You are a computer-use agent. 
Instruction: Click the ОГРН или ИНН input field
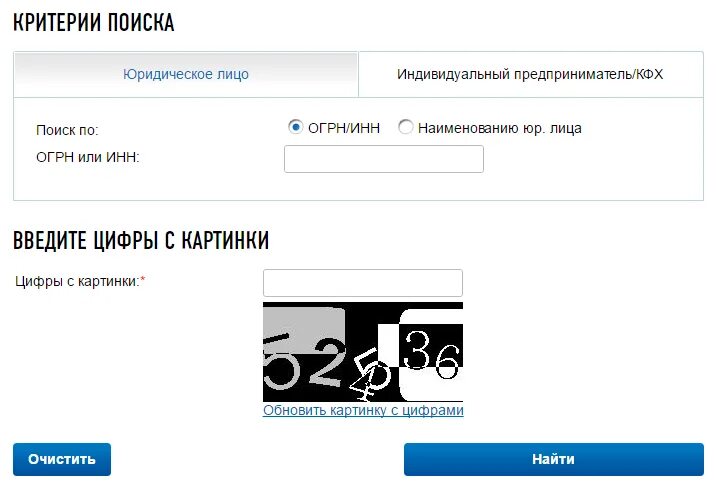click(x=384, y=159)
